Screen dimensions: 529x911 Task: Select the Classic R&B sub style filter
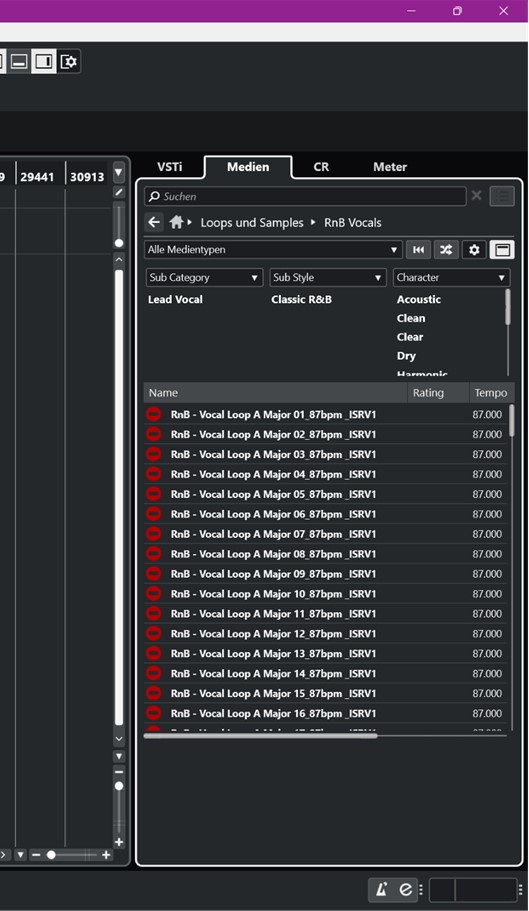point(301,300)
